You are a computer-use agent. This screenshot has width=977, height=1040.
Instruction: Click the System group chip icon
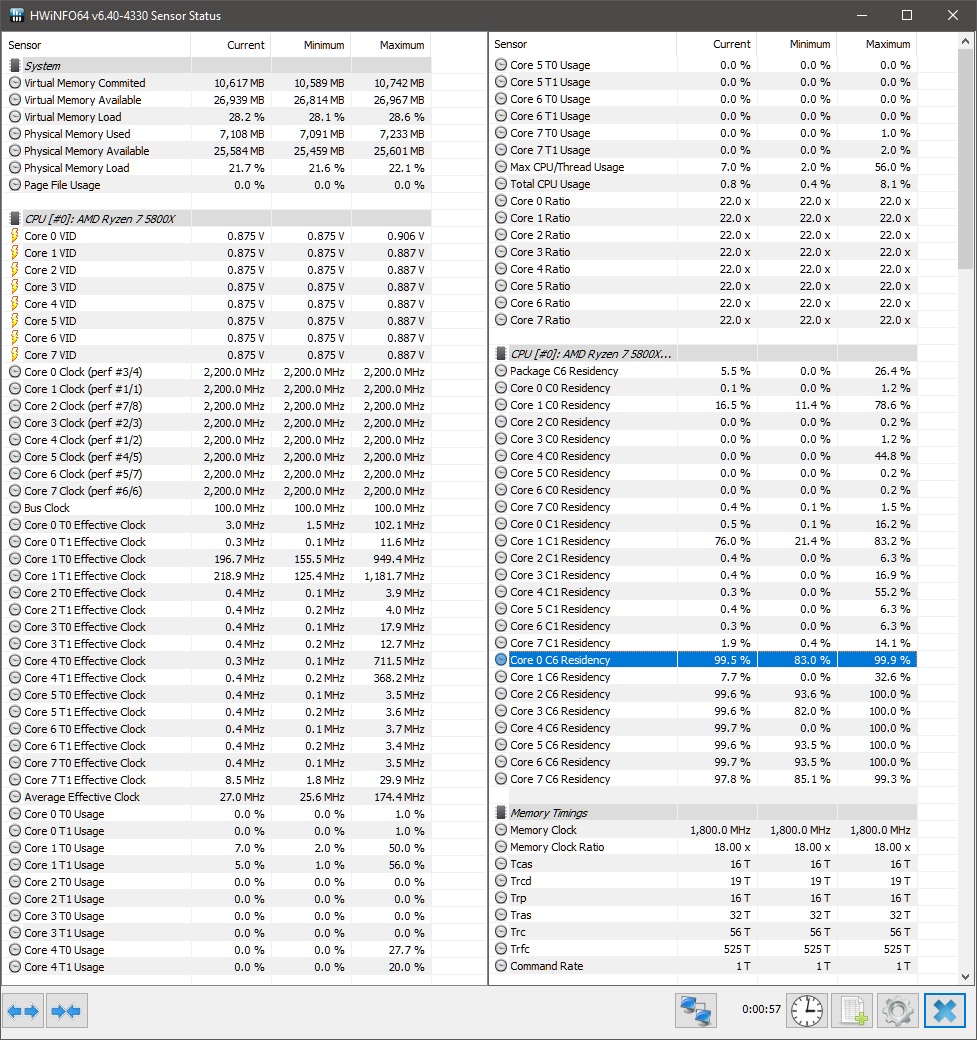tap(15, 66)
